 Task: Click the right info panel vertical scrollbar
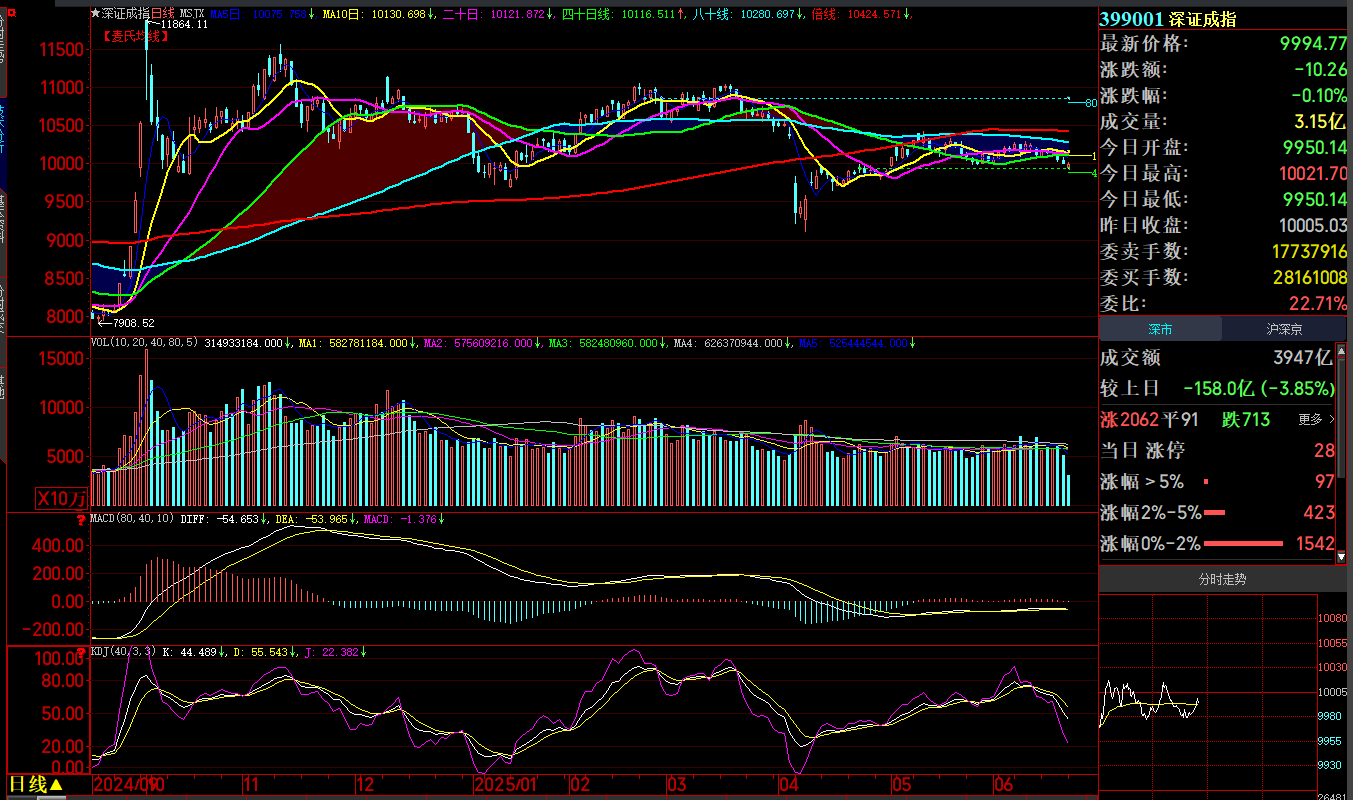[1341, 453]
